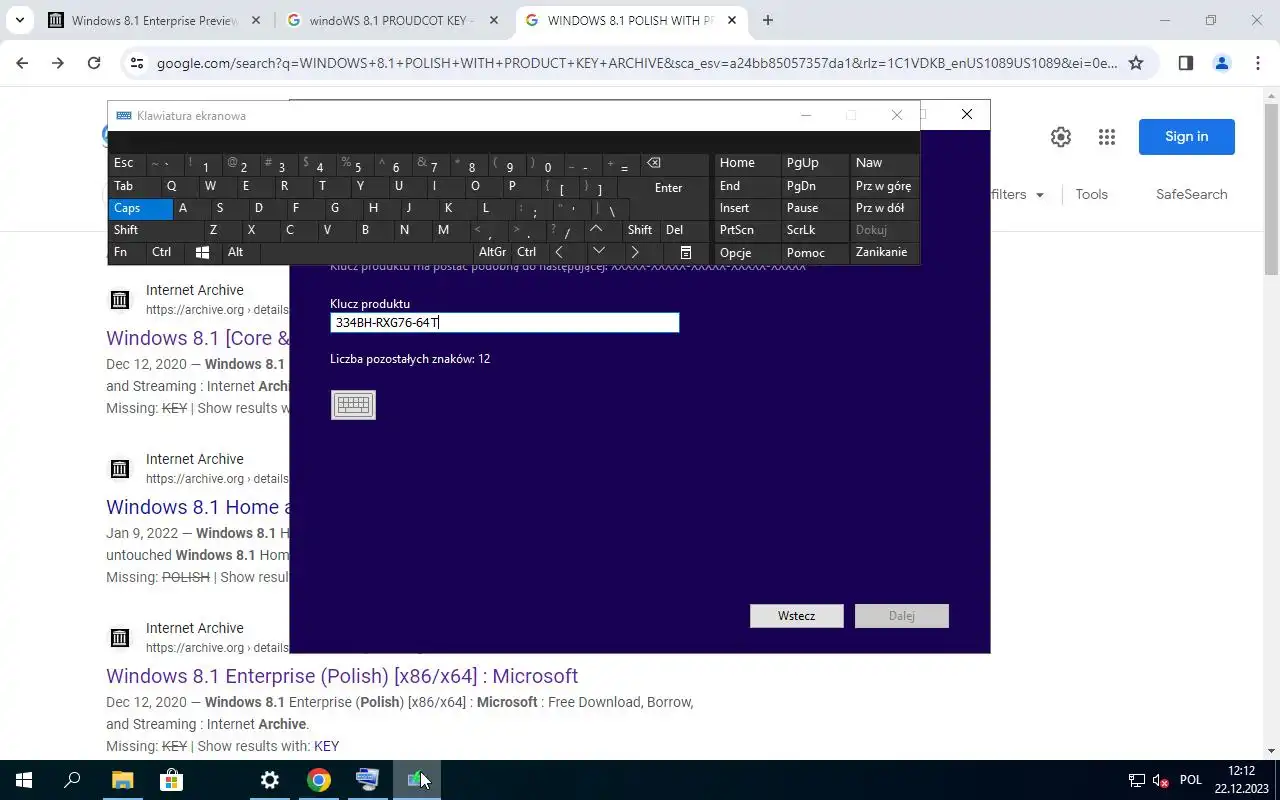
Task: Select the WINDOWS 8.1 POLISH WITH tab
Action: click(x=630, y=20)
